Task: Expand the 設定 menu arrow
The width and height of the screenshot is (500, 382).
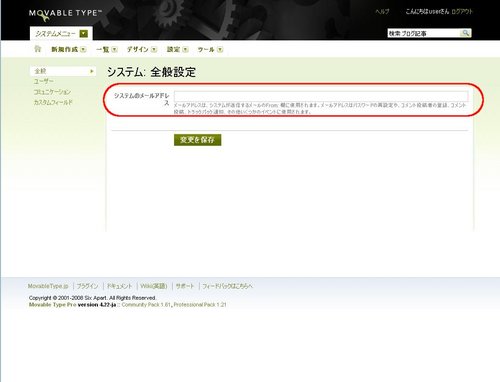Action: pos(185,49)
